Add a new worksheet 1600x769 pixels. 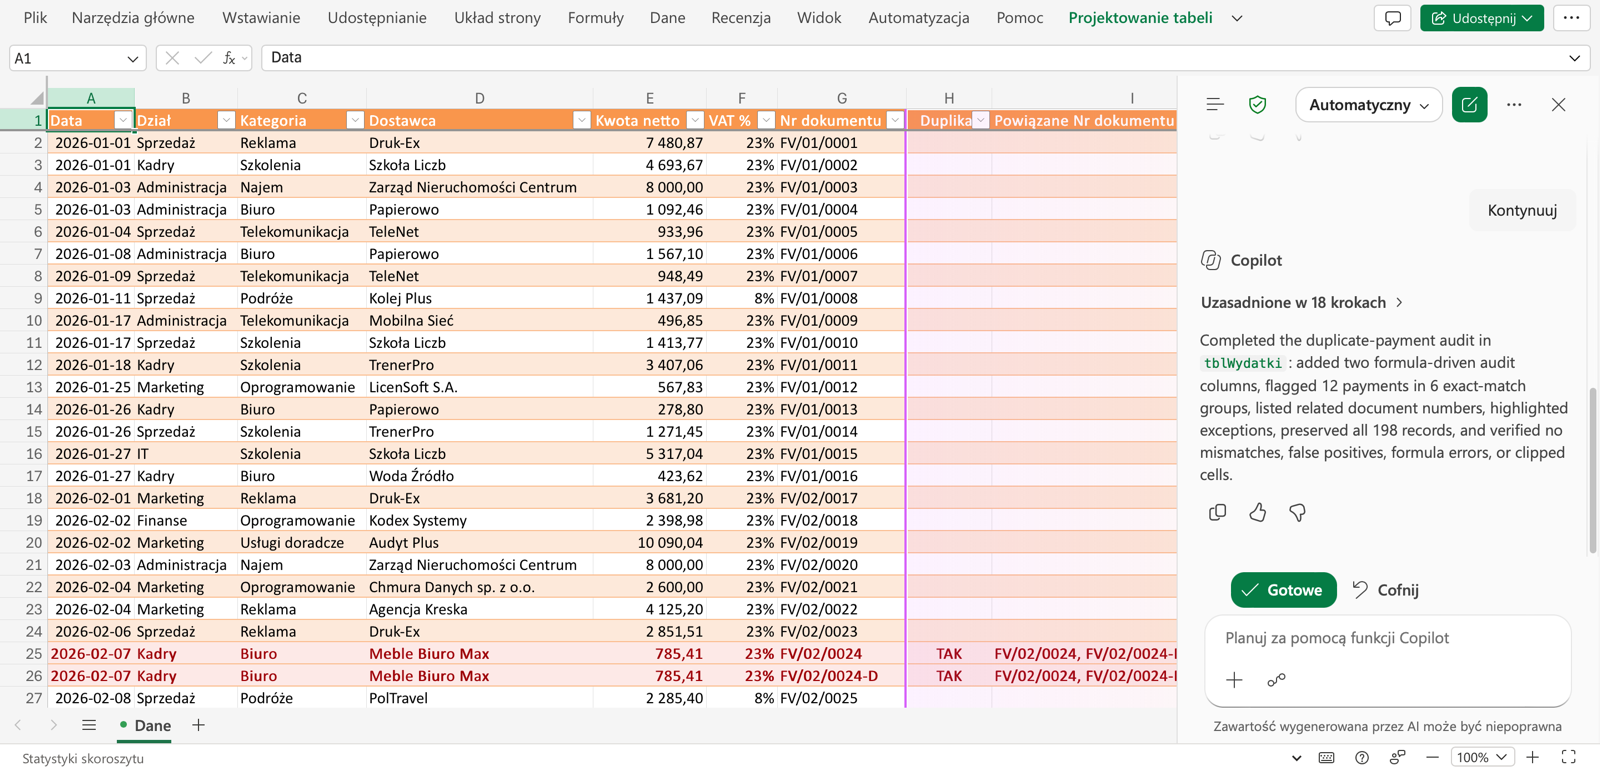198,725
